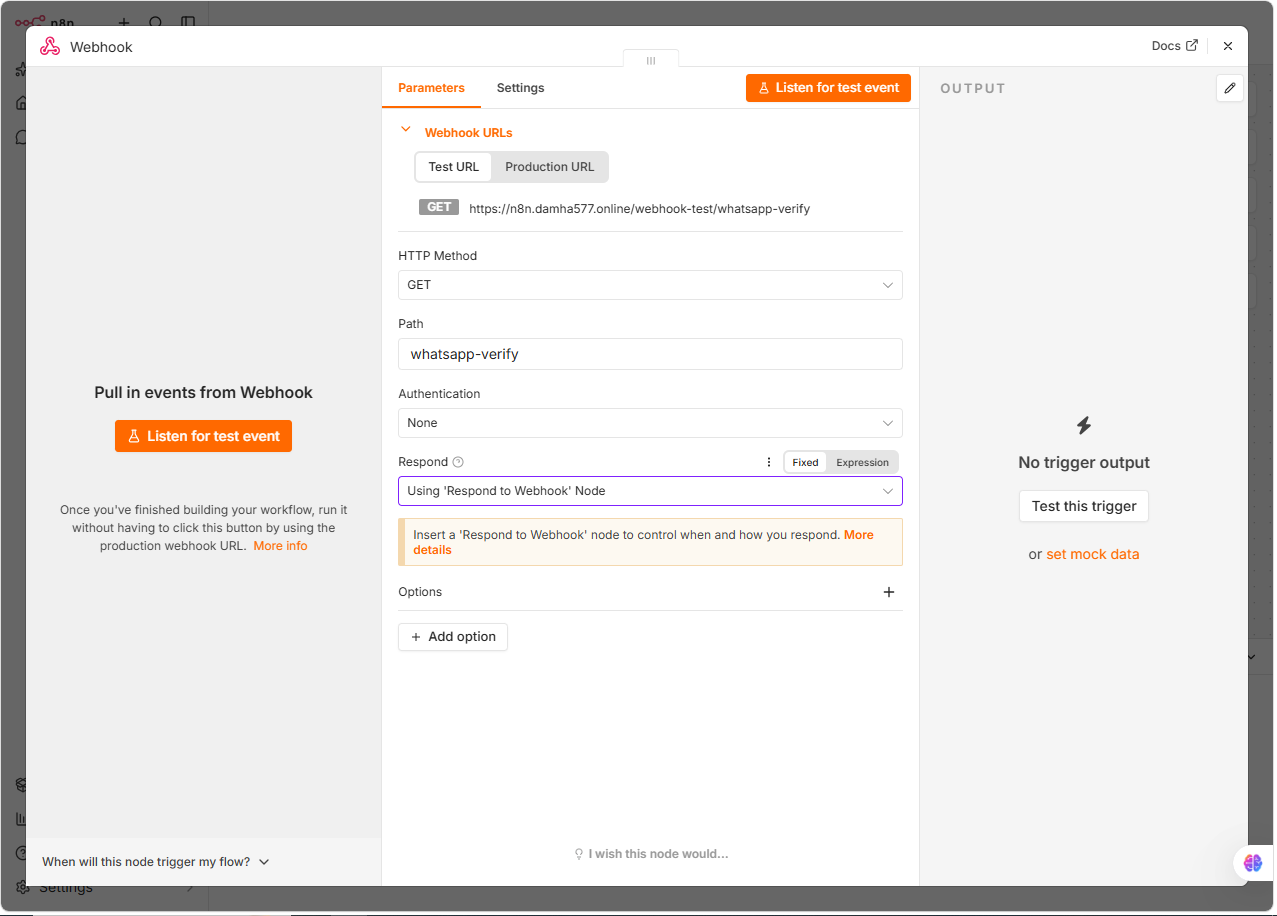
Task: Open the Respond mode dropdown
Action: click(x=650, y=491)
